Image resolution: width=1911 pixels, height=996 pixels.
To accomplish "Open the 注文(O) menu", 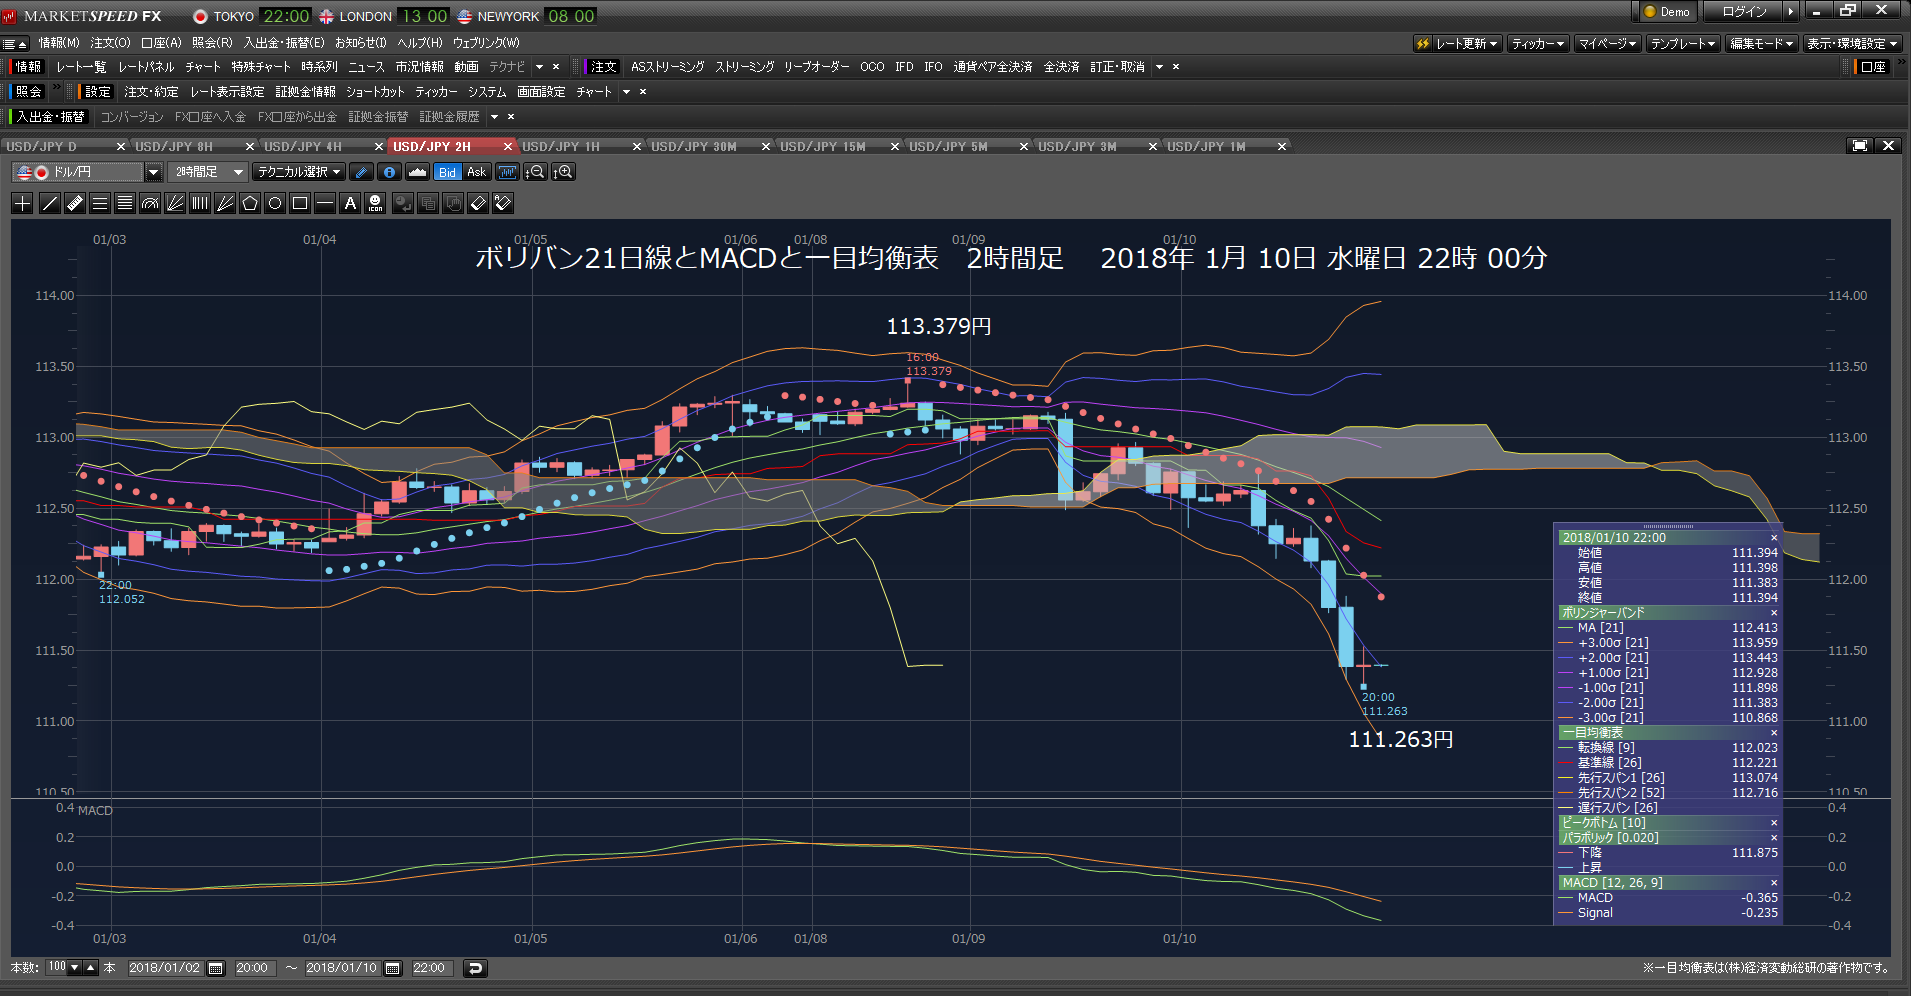I will tap(110, 43).
